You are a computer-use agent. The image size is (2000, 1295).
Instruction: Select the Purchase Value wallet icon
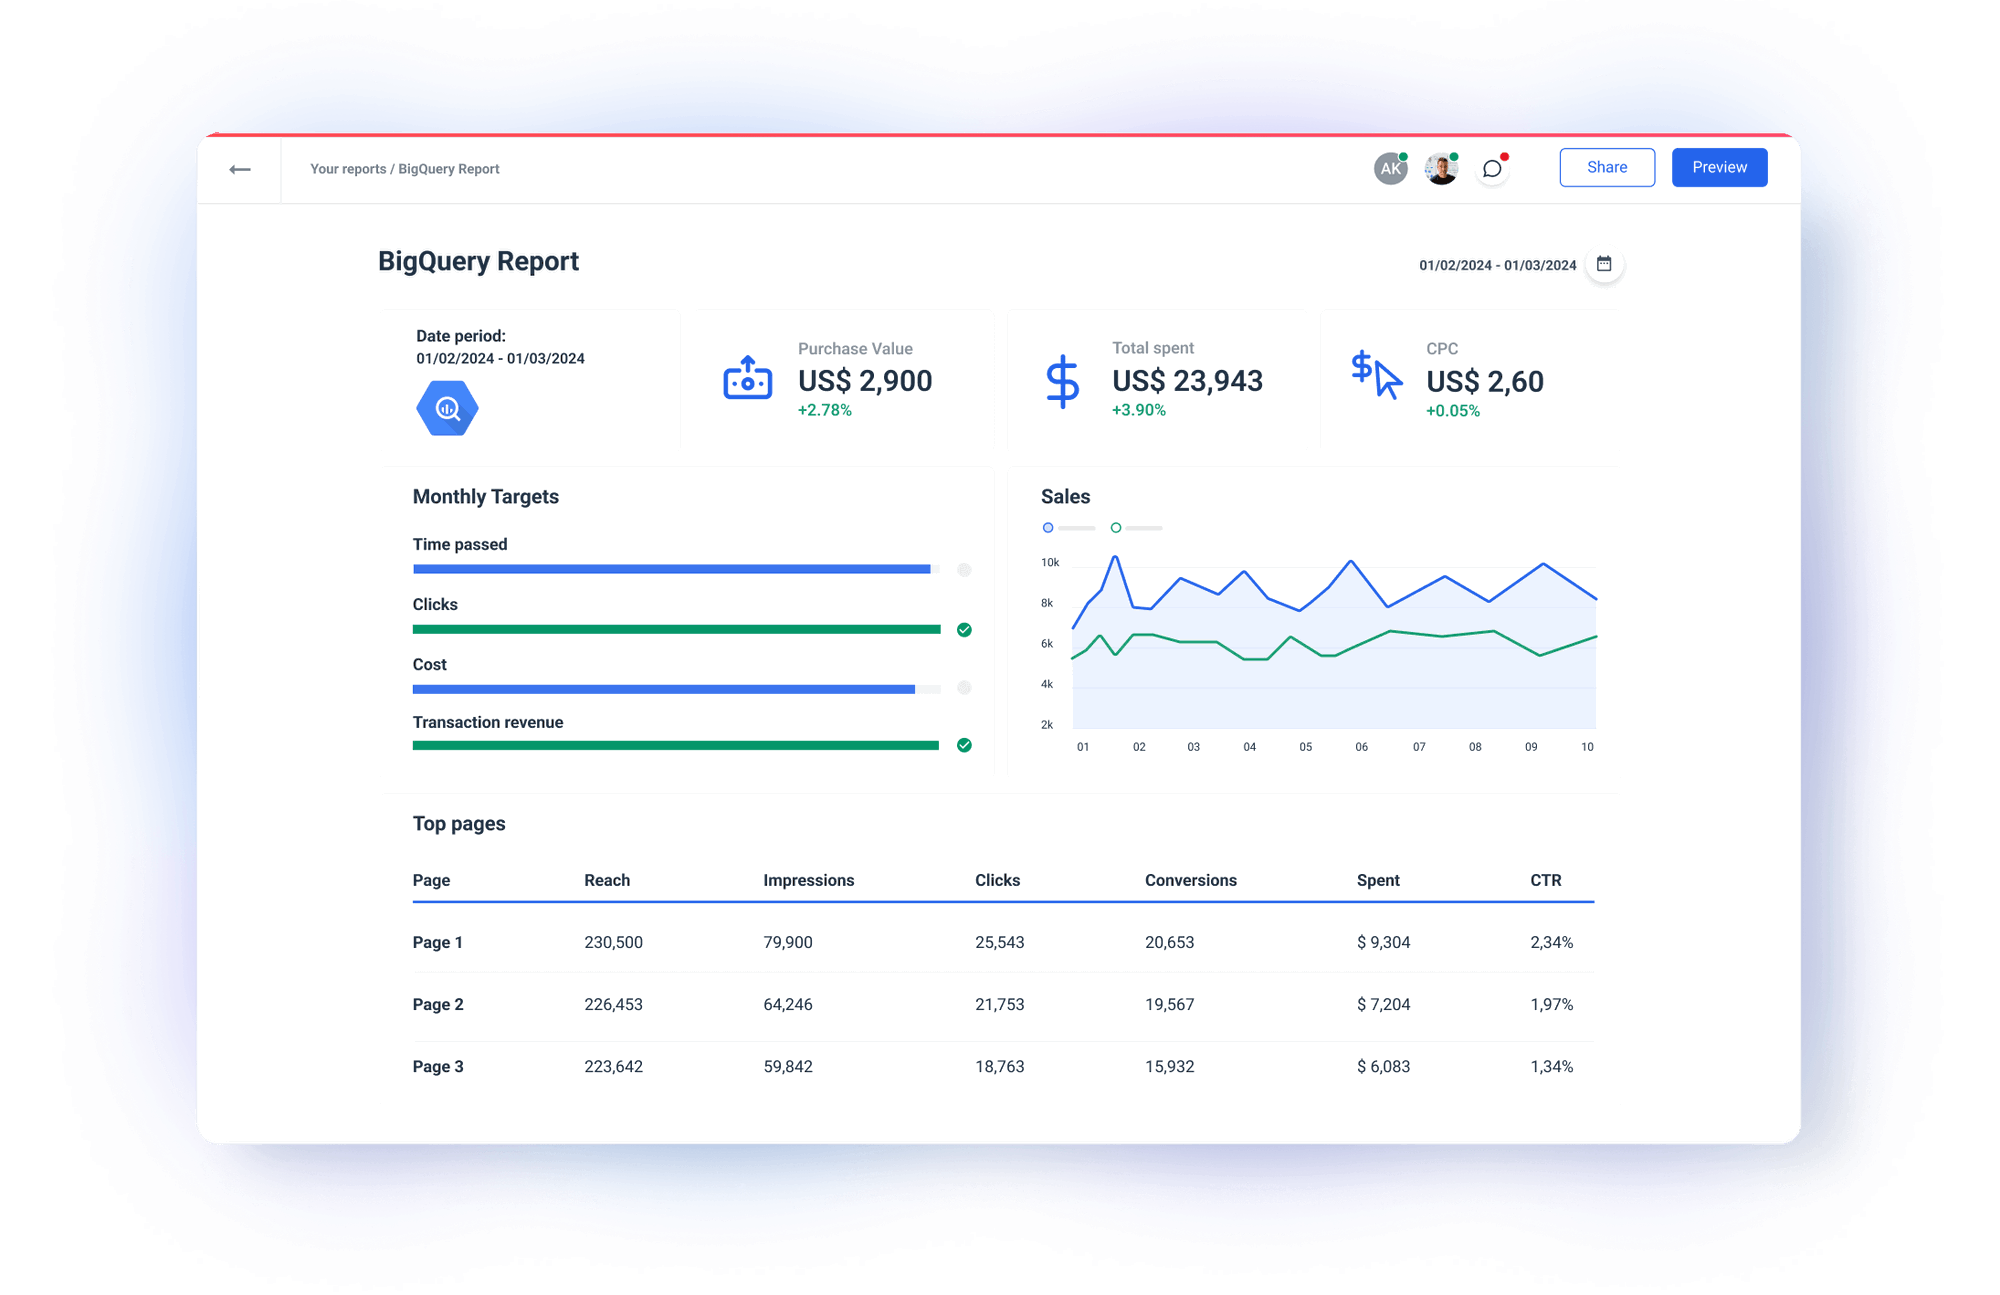click(747, 380)
